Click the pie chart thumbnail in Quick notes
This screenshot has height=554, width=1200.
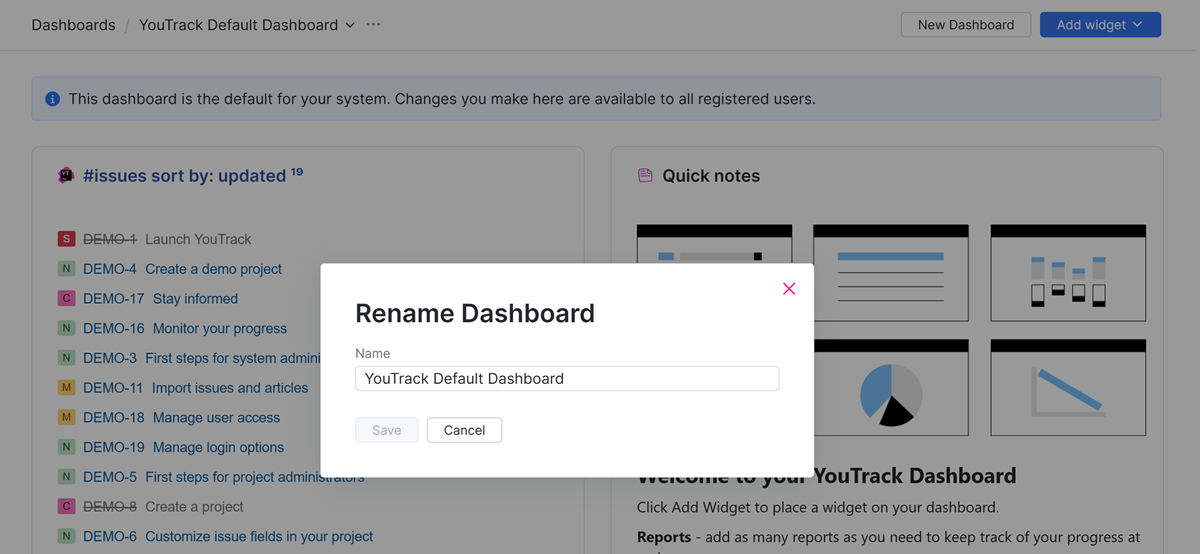click(890, 388)
